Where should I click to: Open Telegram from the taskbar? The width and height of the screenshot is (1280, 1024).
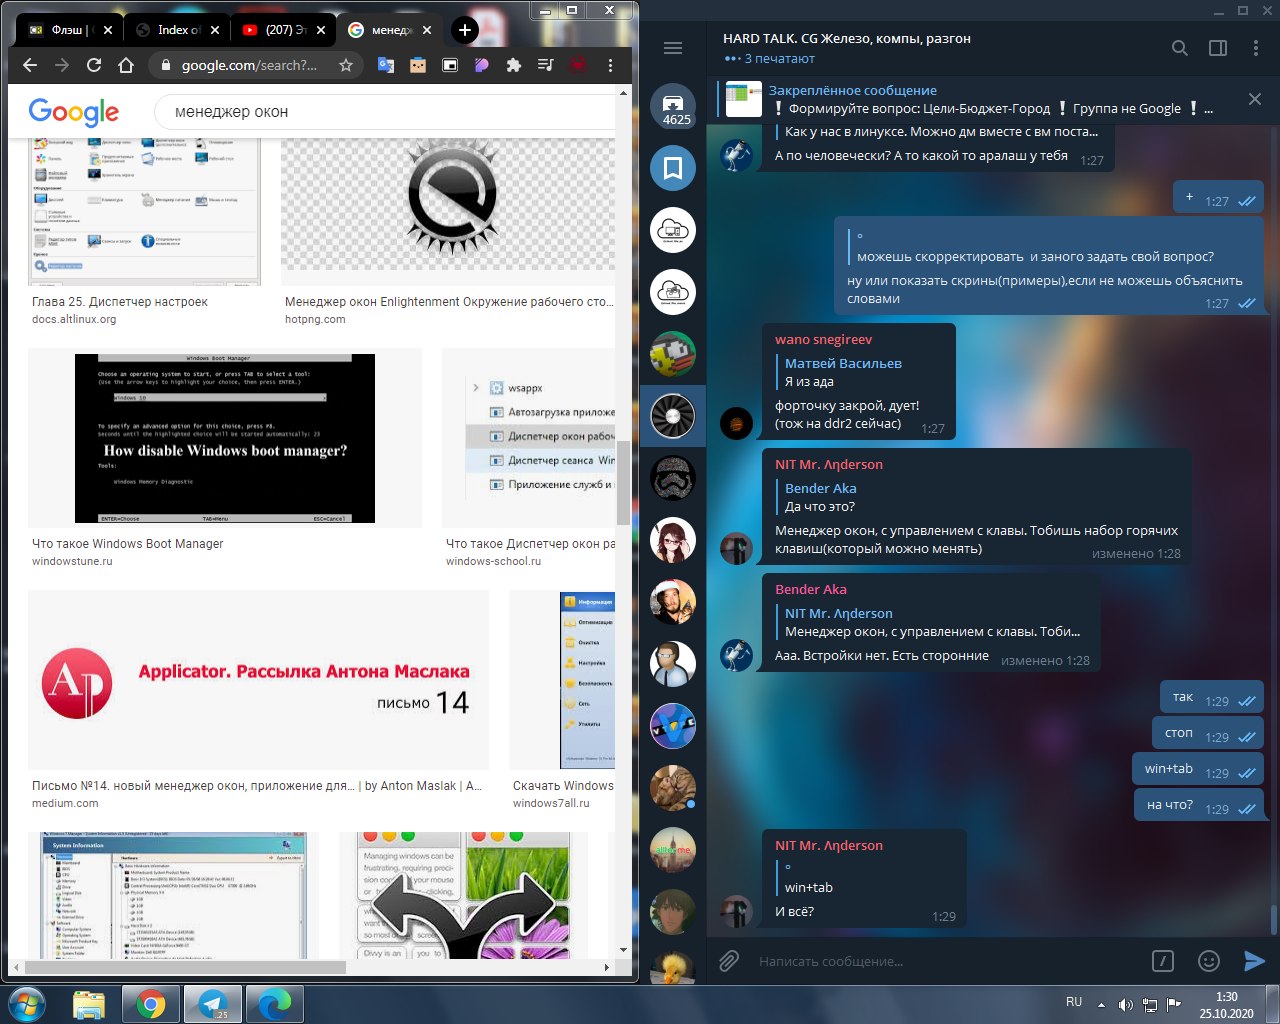click(x=213, y=1004)
